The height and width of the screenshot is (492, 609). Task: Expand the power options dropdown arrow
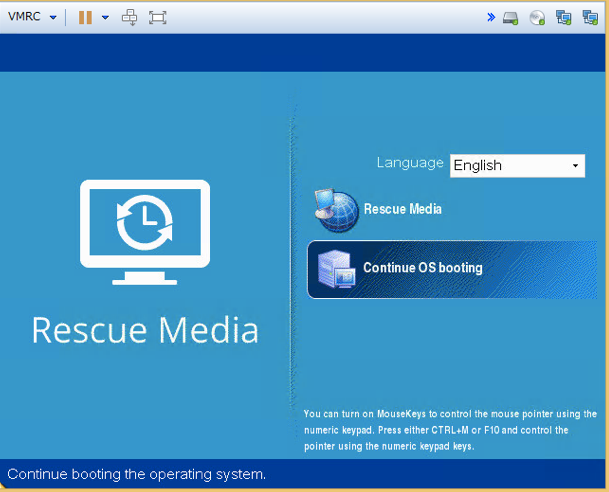[105, 18]
